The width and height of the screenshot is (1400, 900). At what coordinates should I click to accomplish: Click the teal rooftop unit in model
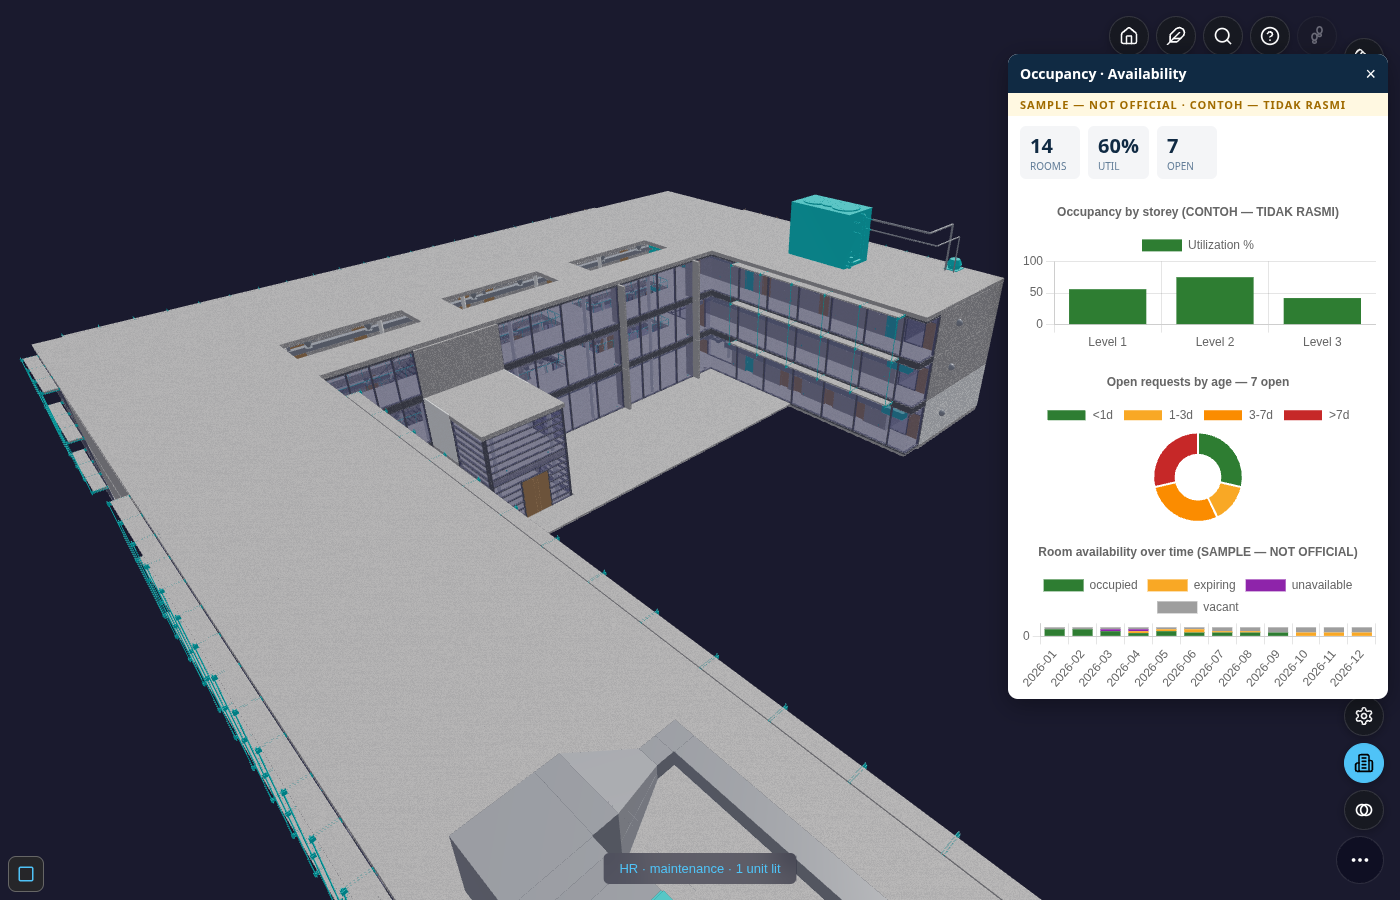(x=828, y=231)
